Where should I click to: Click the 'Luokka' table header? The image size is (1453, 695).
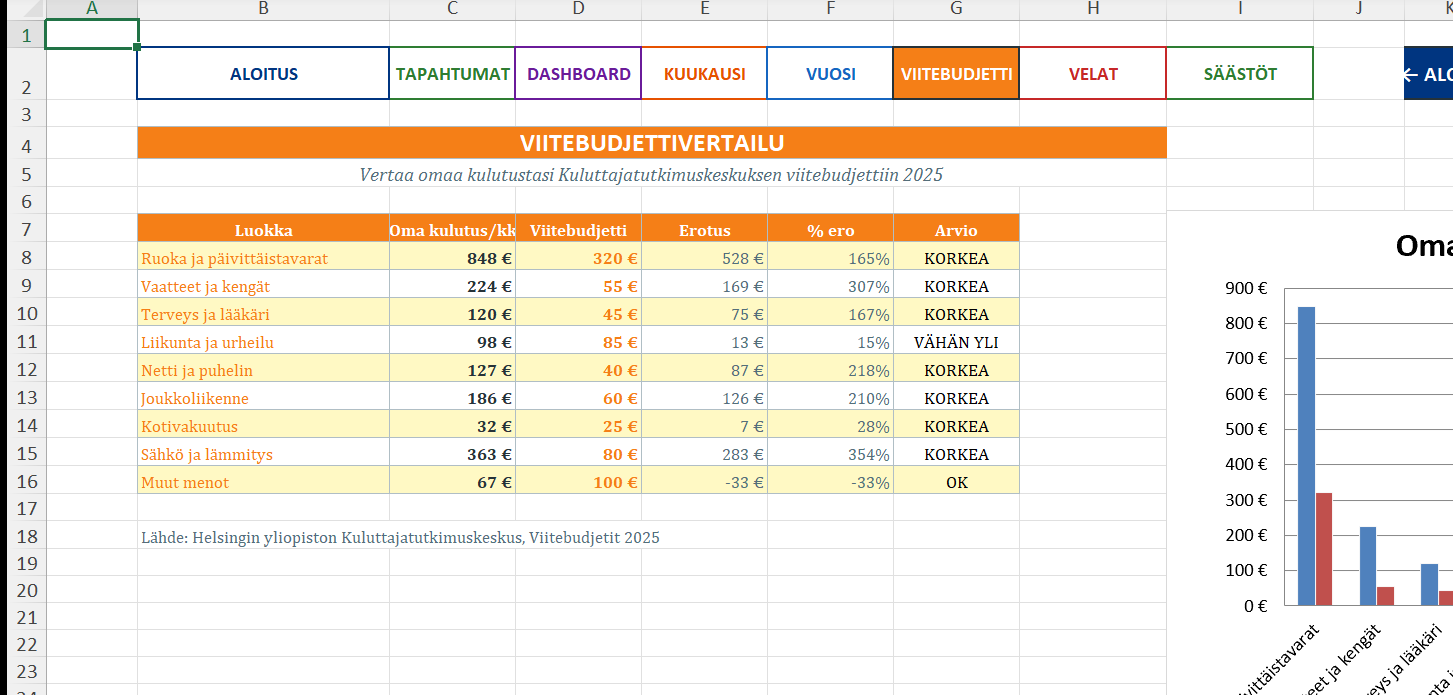coord(263,230)
